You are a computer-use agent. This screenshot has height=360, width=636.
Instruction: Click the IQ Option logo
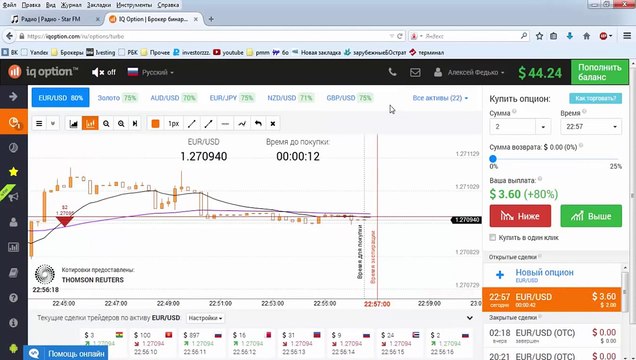[x=43, y=72]
